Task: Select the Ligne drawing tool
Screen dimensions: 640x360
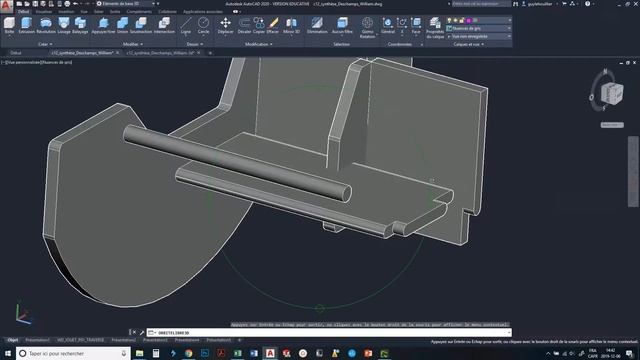Action: 186,26
